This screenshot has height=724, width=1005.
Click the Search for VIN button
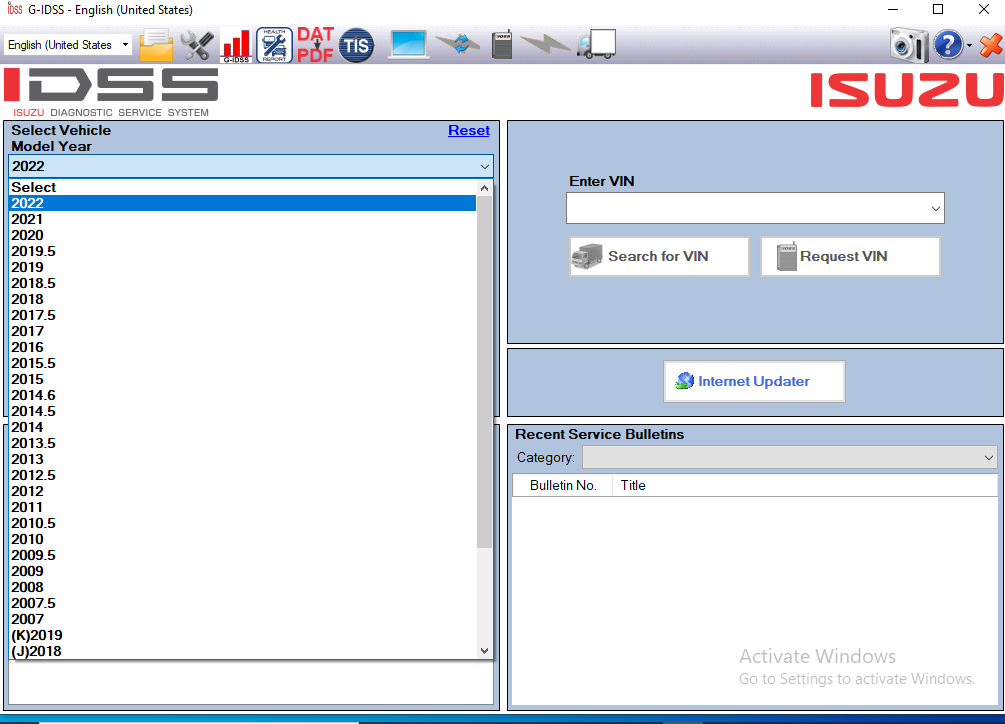tap(659, 257)
